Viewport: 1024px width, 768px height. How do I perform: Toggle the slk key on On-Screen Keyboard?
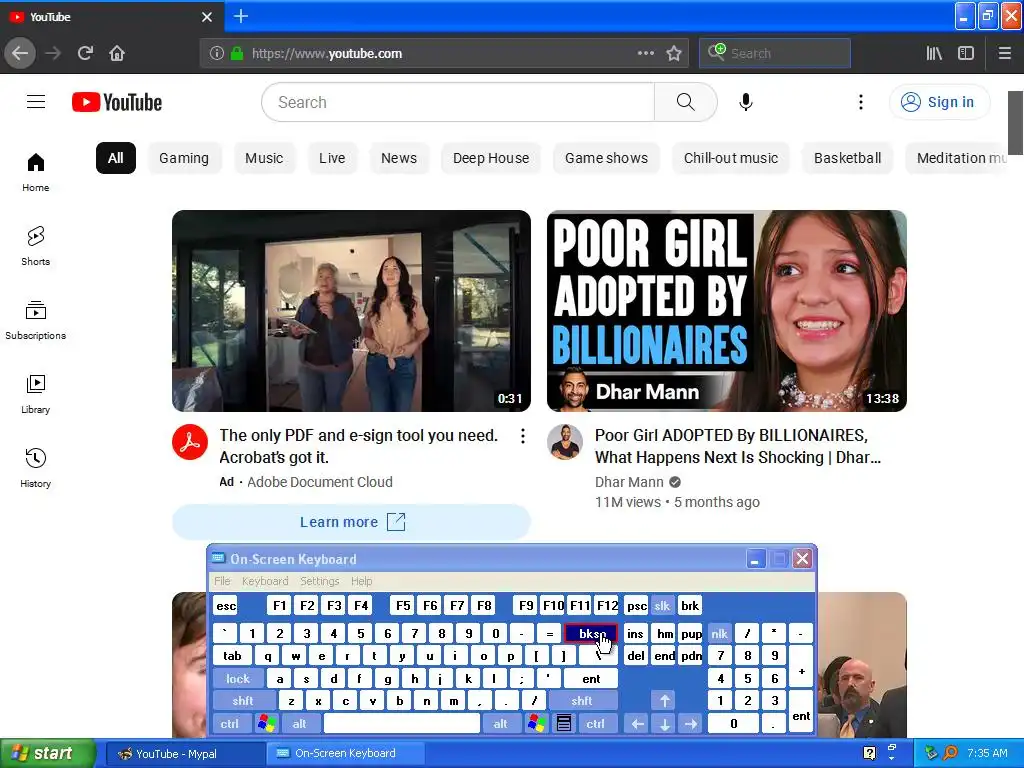(662, 606)
